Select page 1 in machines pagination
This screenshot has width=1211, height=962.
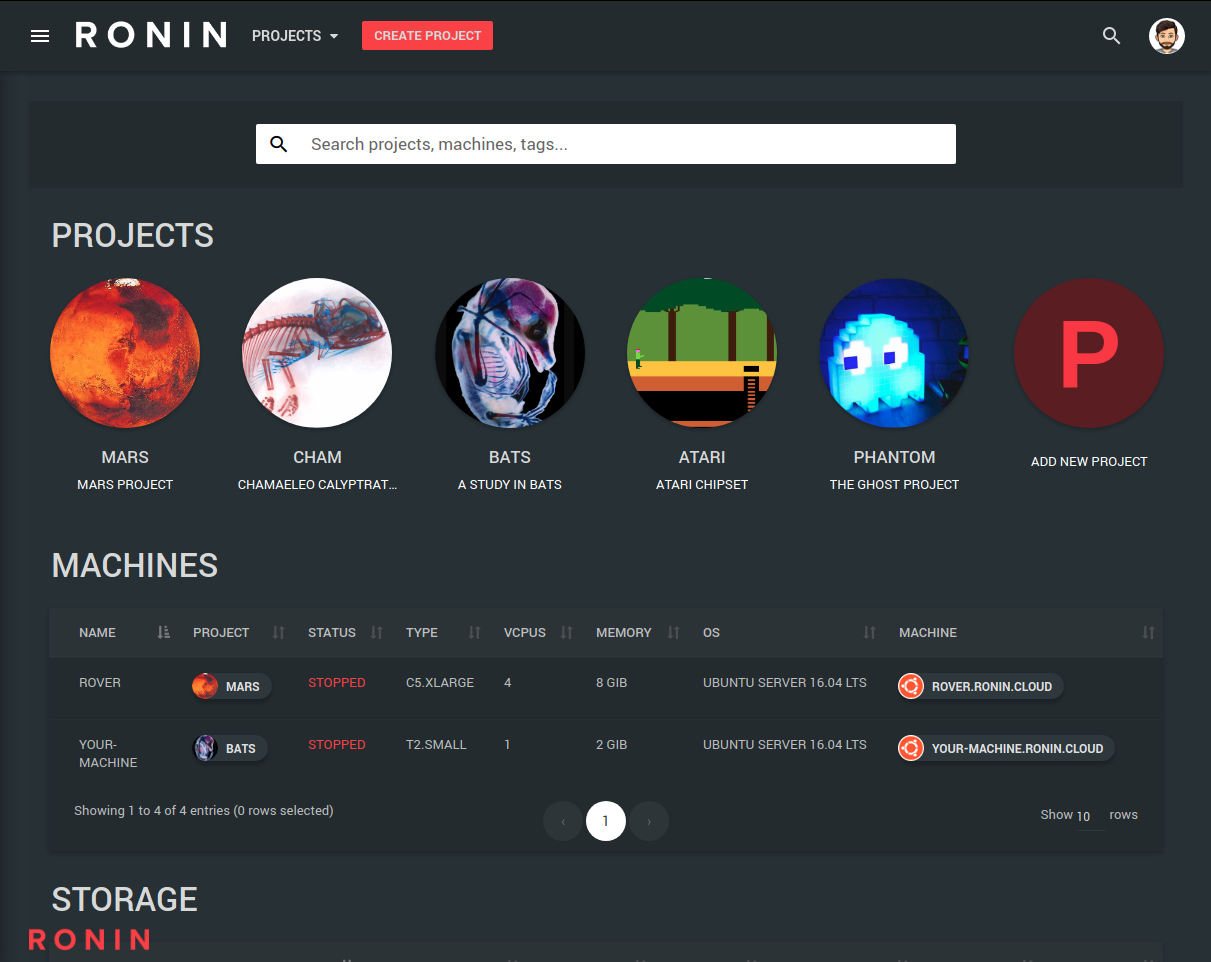(606, 821)
